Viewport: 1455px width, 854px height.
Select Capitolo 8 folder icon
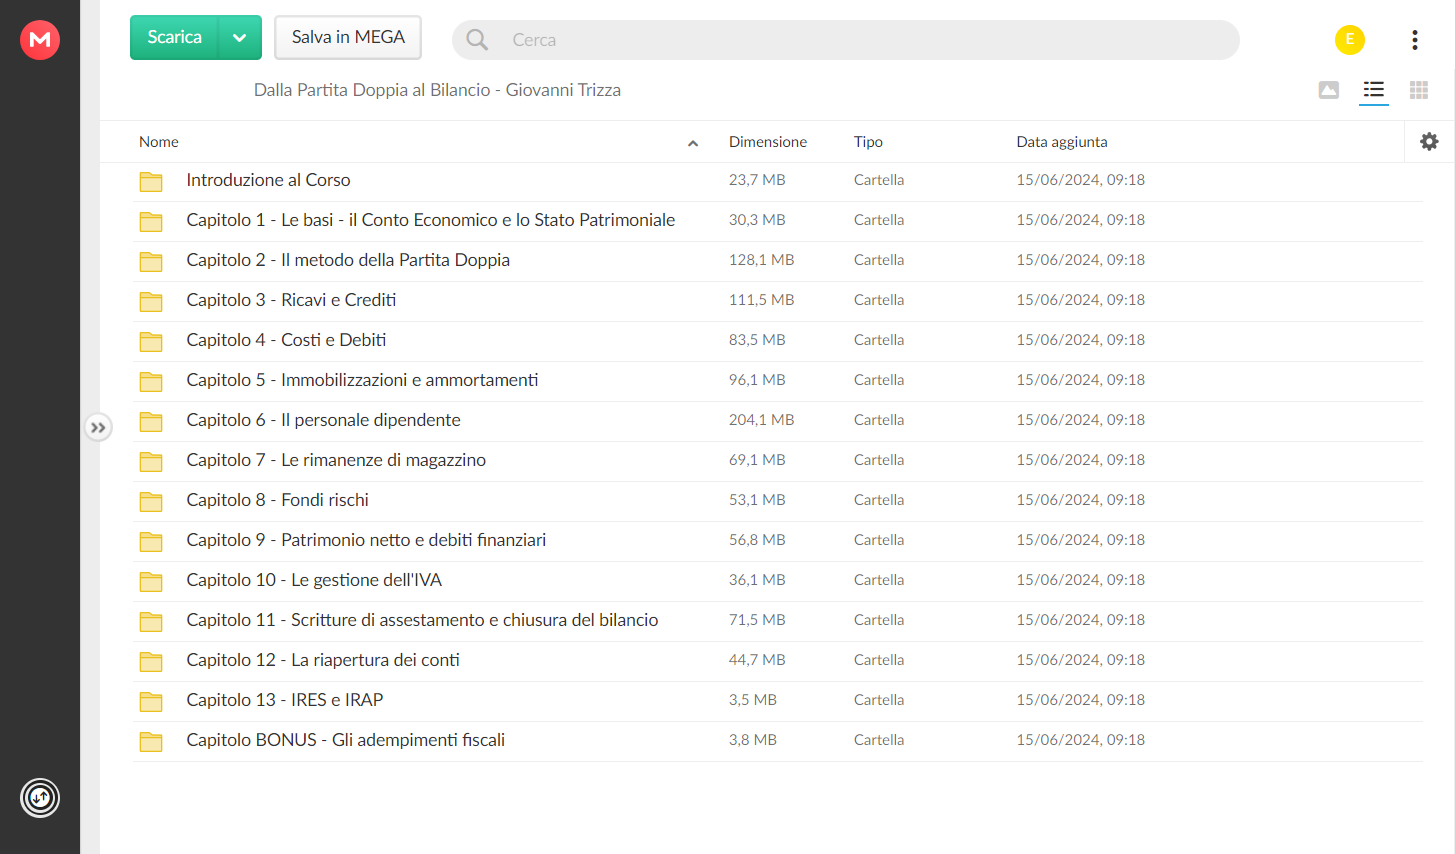(151, 501)
